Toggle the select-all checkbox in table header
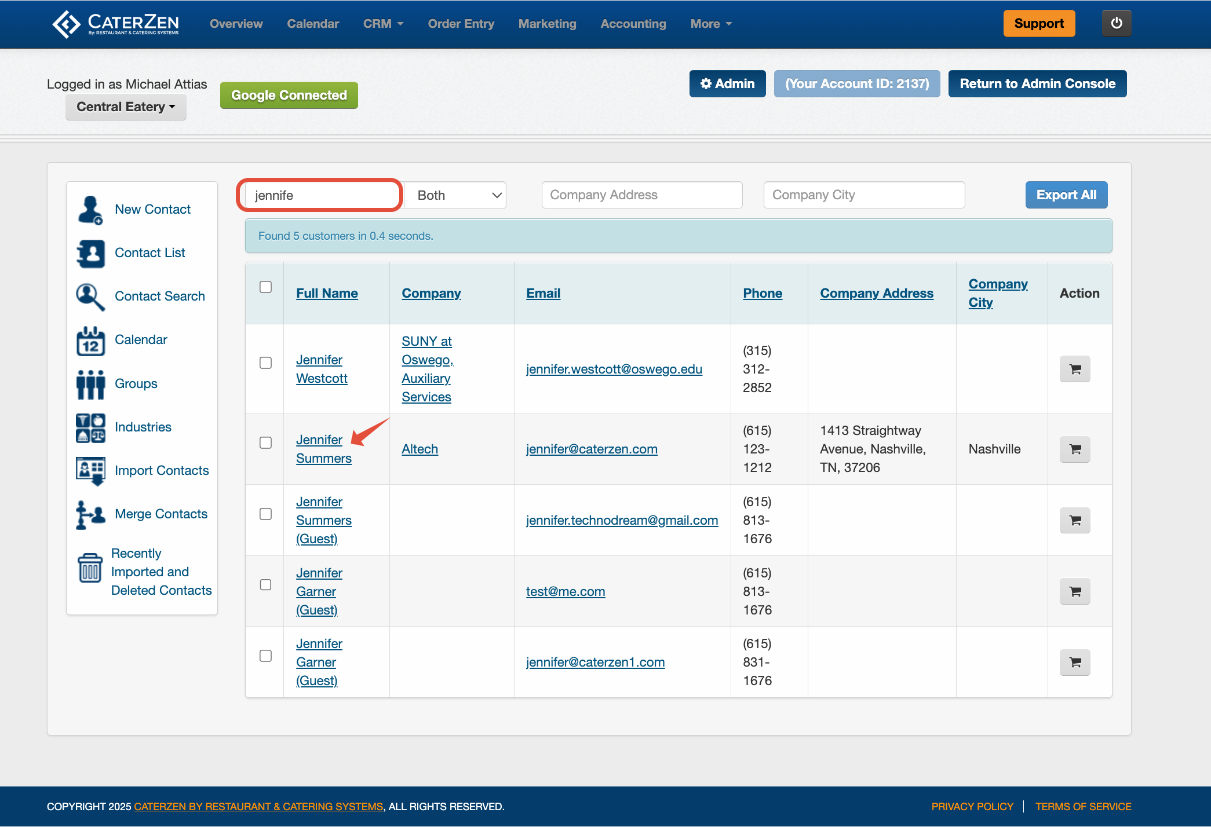Viewport: 1211px width, 827px height. click(265, 287)
